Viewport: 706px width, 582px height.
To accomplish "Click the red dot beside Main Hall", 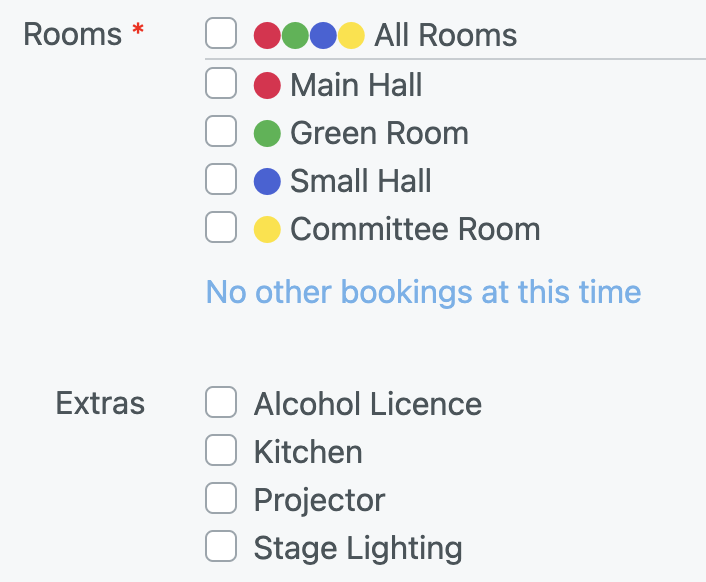I will click(267, 85).
